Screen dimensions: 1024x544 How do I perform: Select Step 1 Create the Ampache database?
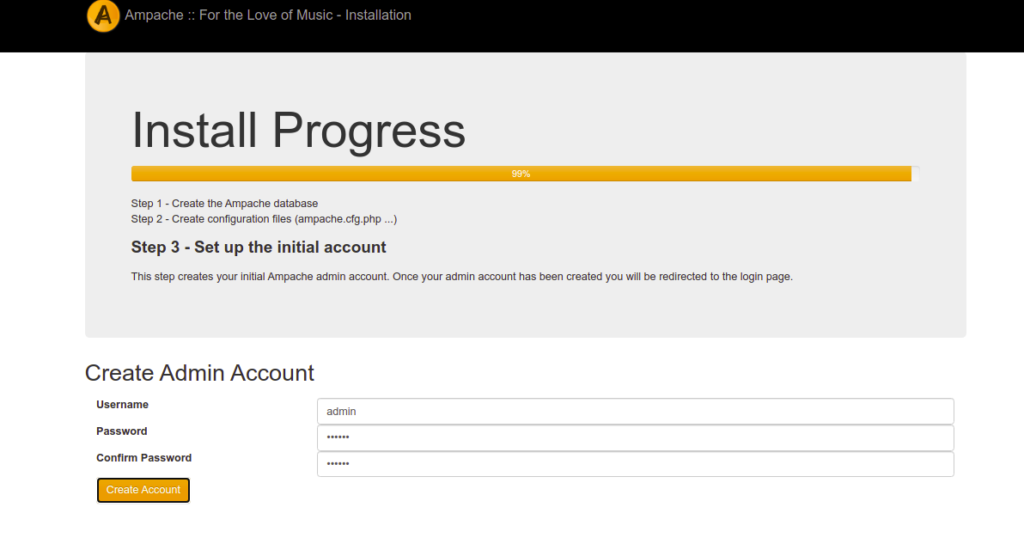[225, 203]
